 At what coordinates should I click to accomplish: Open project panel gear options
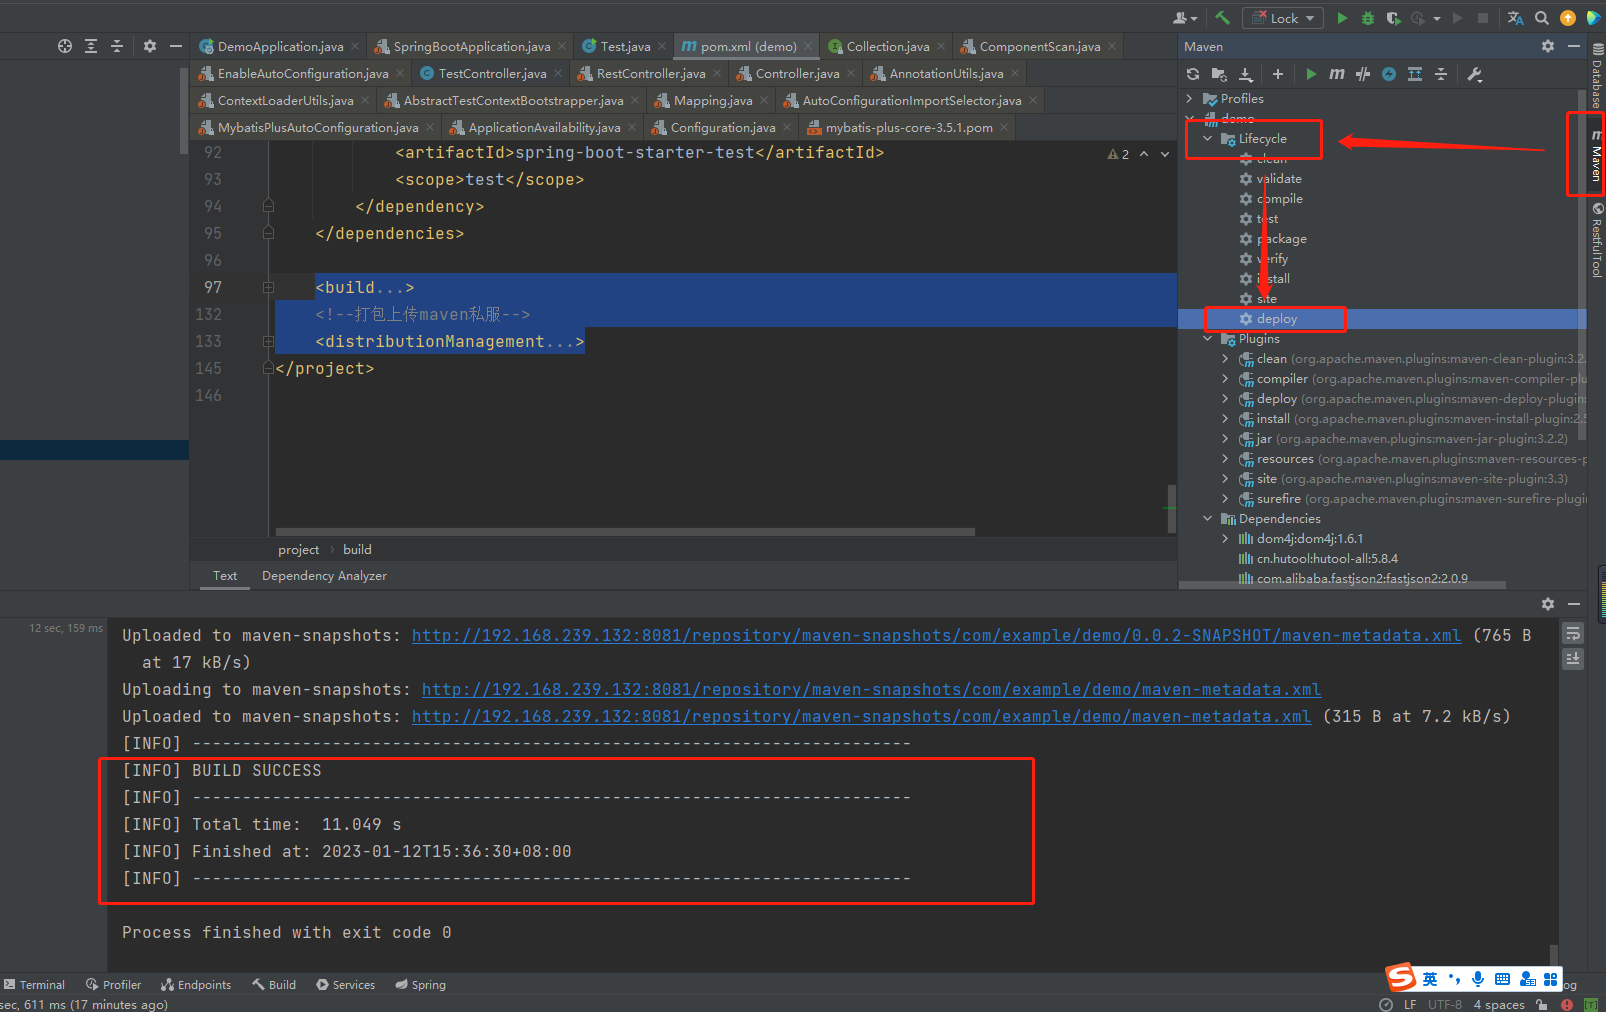point(150,46)
